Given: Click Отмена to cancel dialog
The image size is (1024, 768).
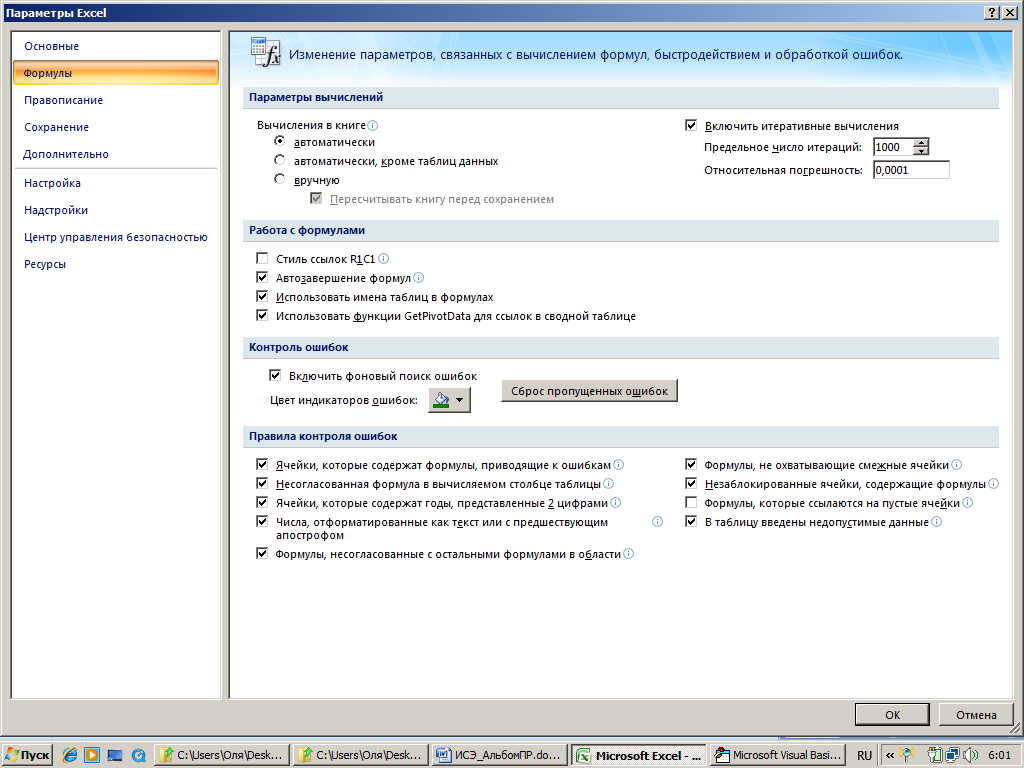Looking at the screenshot, I should [976, 714].
